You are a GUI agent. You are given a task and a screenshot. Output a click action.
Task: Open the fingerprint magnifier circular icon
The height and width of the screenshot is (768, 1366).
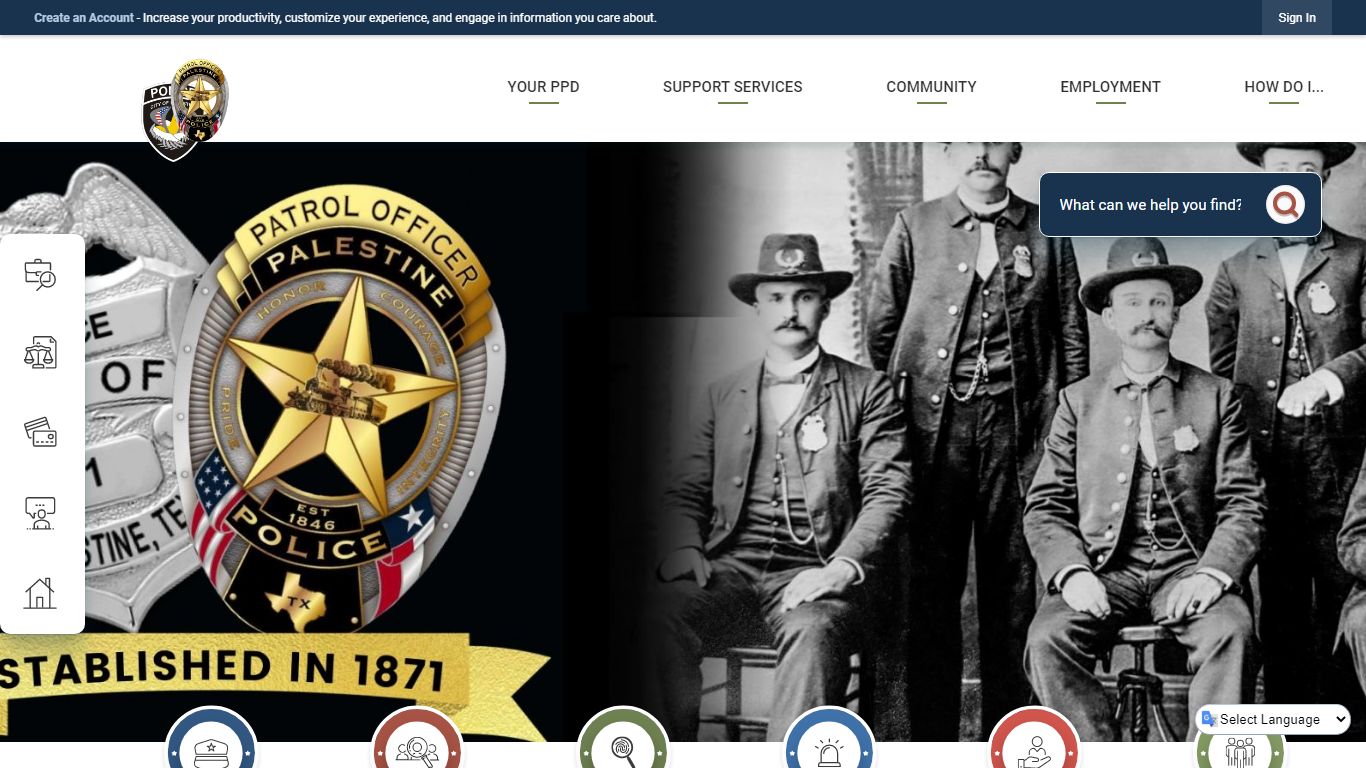(x=623, y=738)
